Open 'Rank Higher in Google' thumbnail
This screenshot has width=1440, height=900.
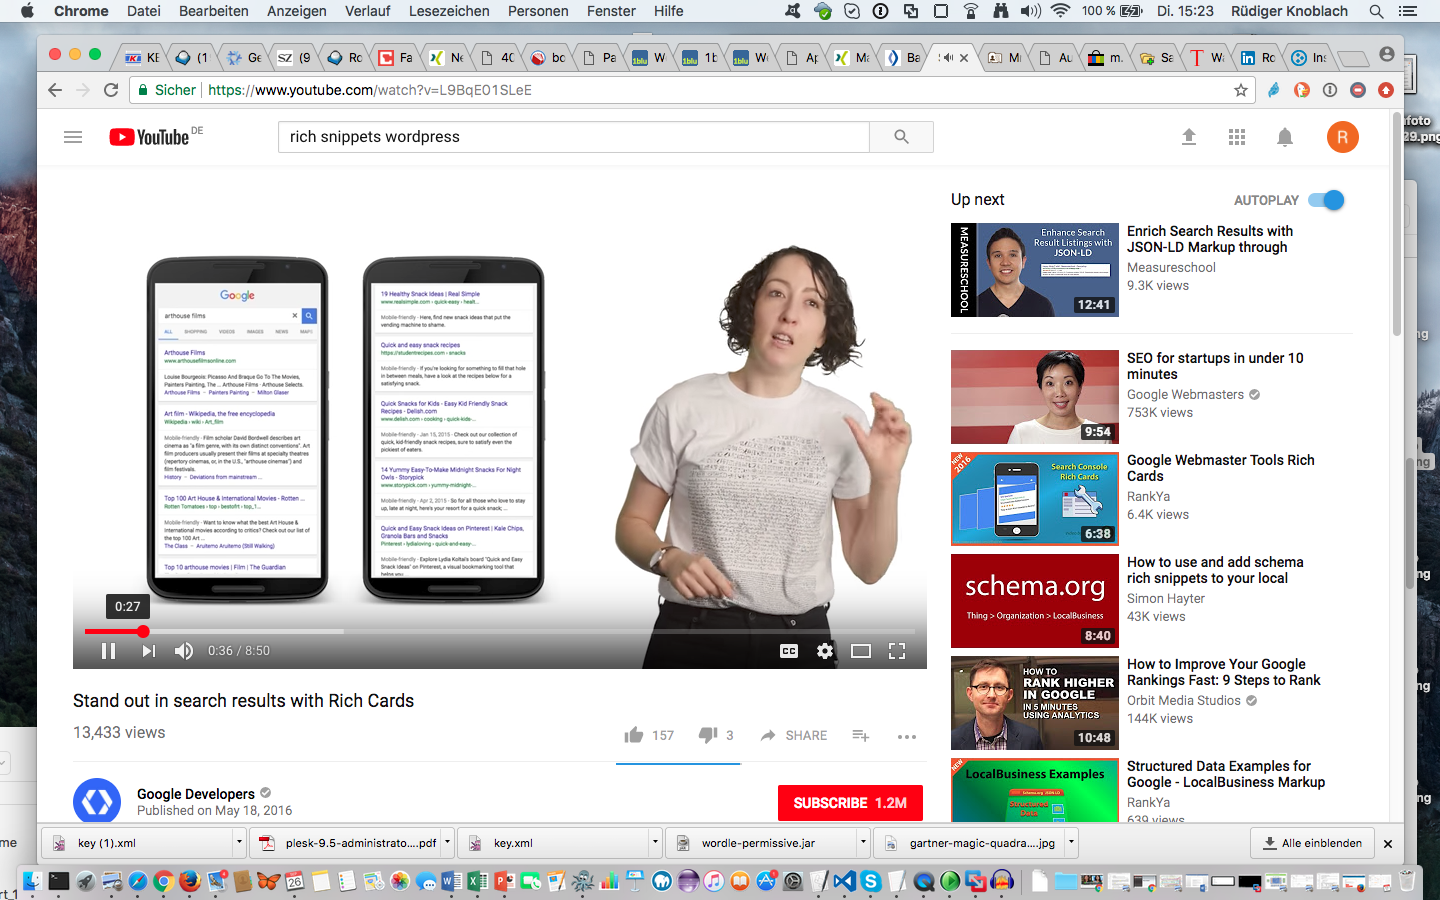point(1035,703)
